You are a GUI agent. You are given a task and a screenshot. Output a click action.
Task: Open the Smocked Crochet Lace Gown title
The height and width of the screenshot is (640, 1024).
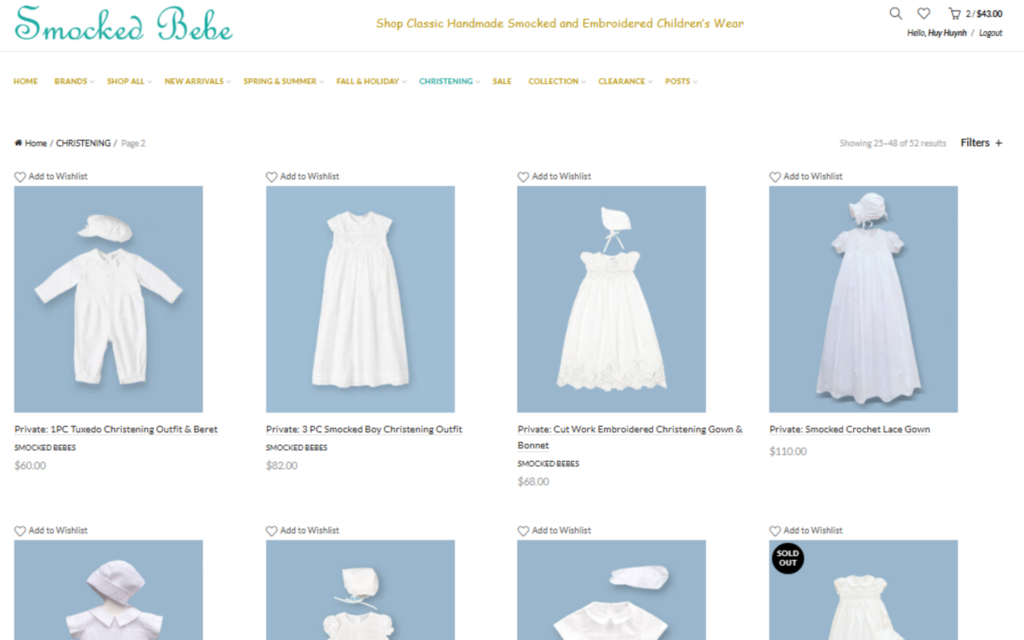click(x=850, y=429)
